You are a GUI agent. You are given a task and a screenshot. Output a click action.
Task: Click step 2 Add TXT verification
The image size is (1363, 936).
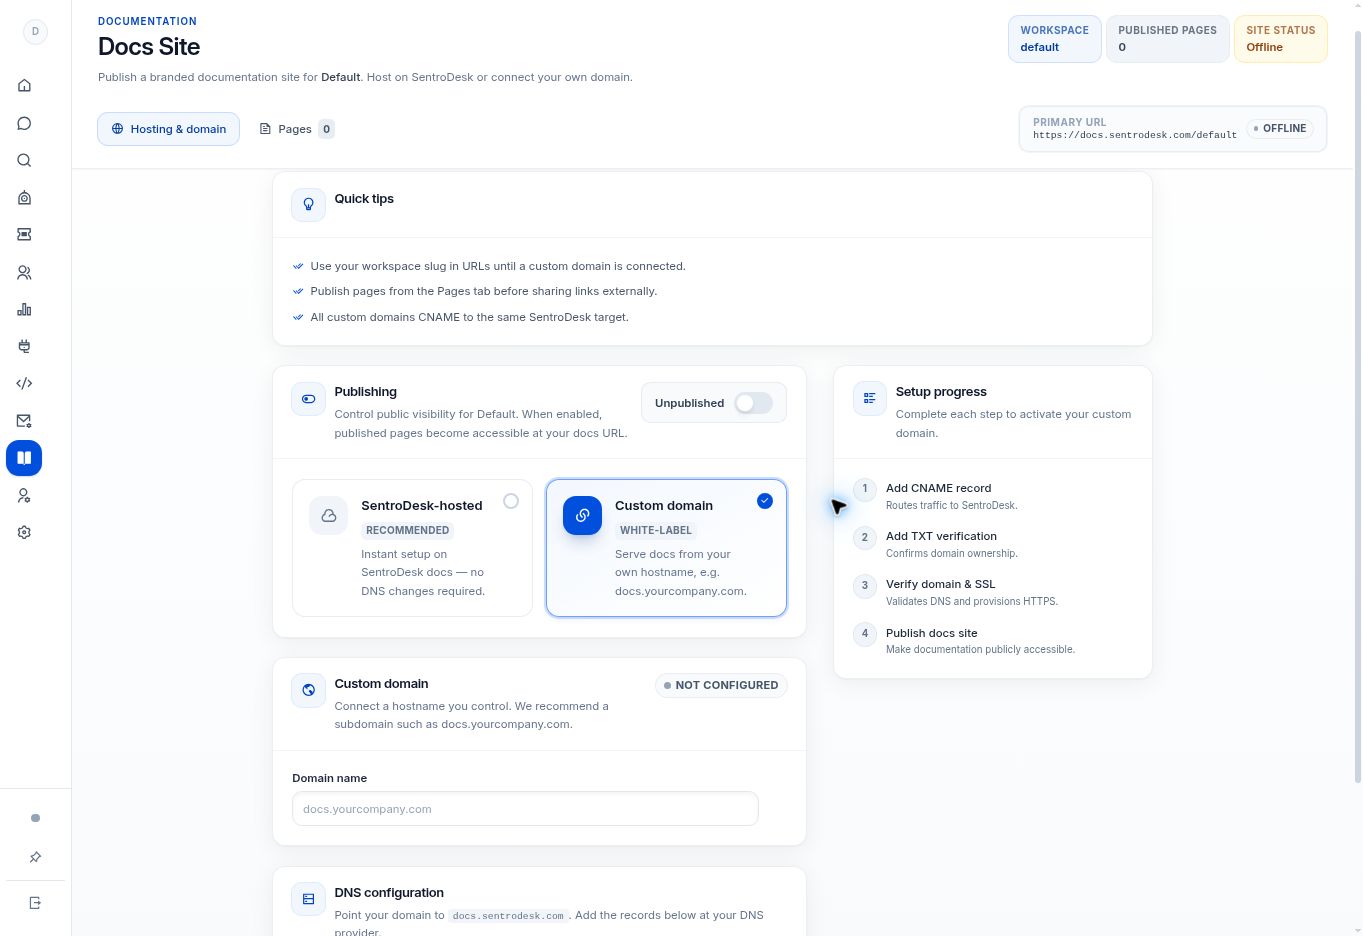(x=992, y=544)
